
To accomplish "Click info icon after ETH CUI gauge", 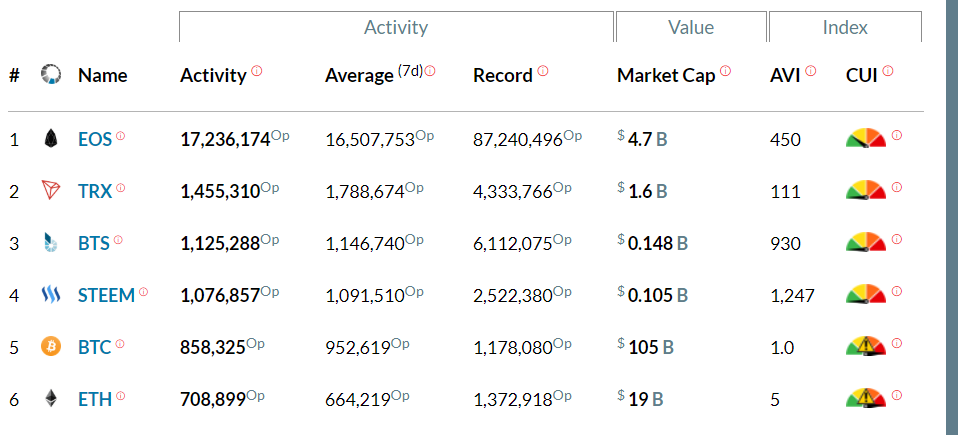I will click(896, 395).
